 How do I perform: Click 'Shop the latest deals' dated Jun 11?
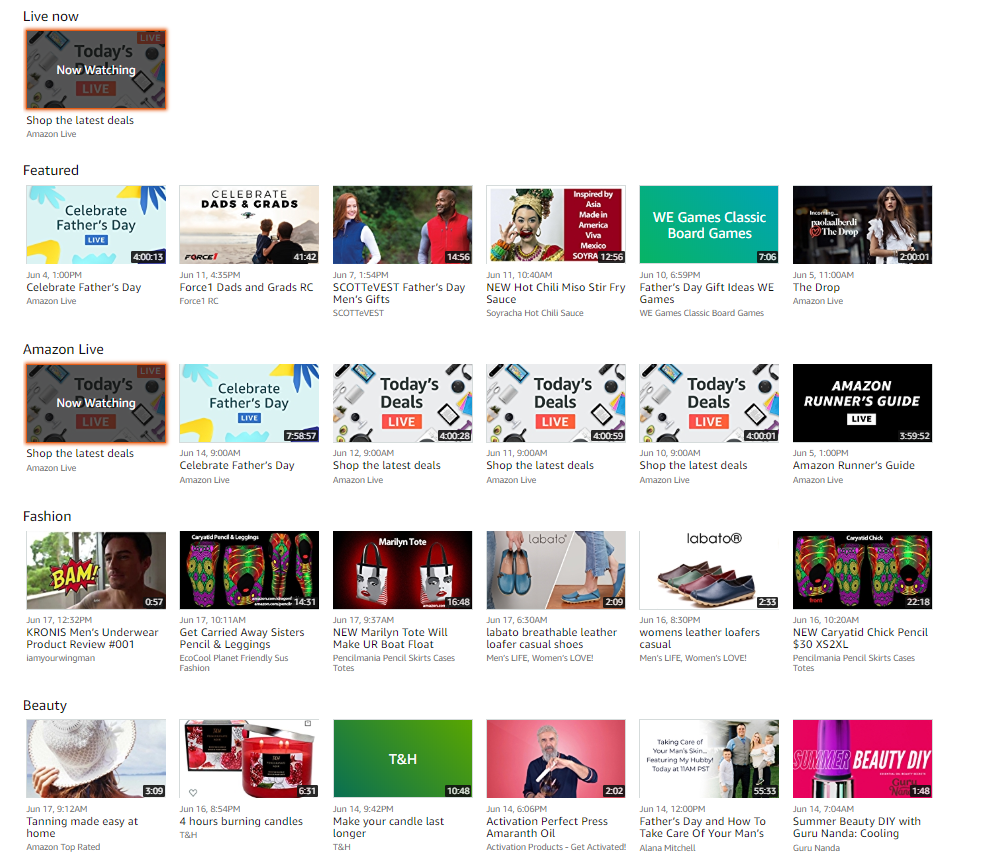tap(540, 466)
